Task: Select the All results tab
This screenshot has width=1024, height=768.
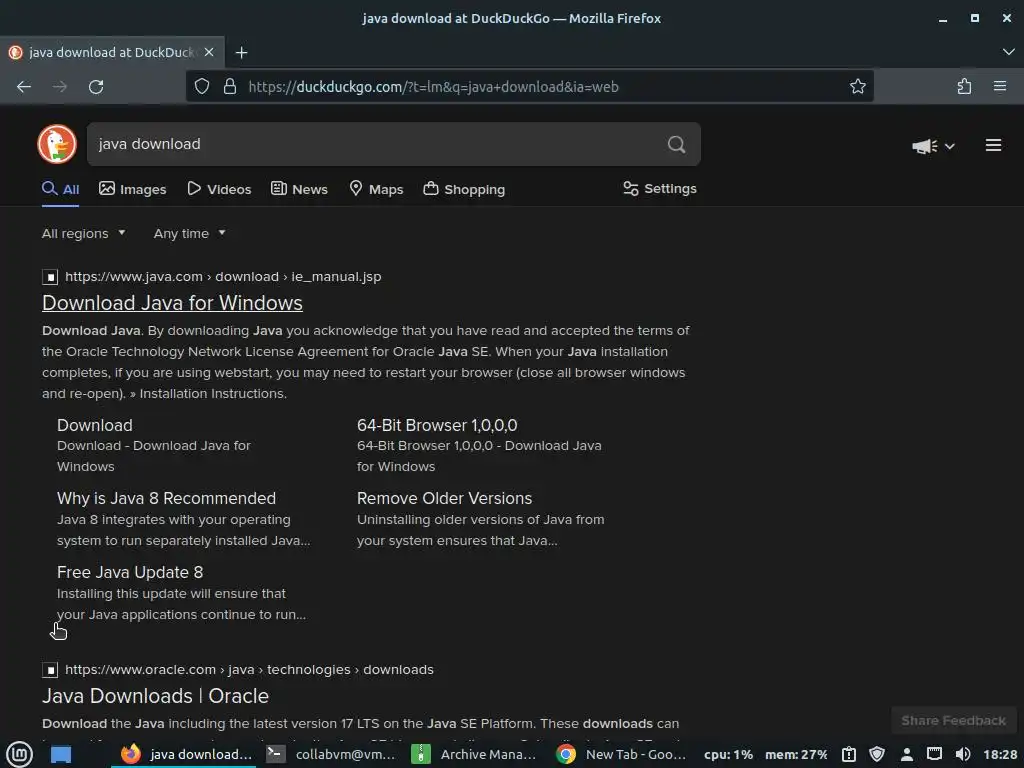Action: [x=61, y=189]
